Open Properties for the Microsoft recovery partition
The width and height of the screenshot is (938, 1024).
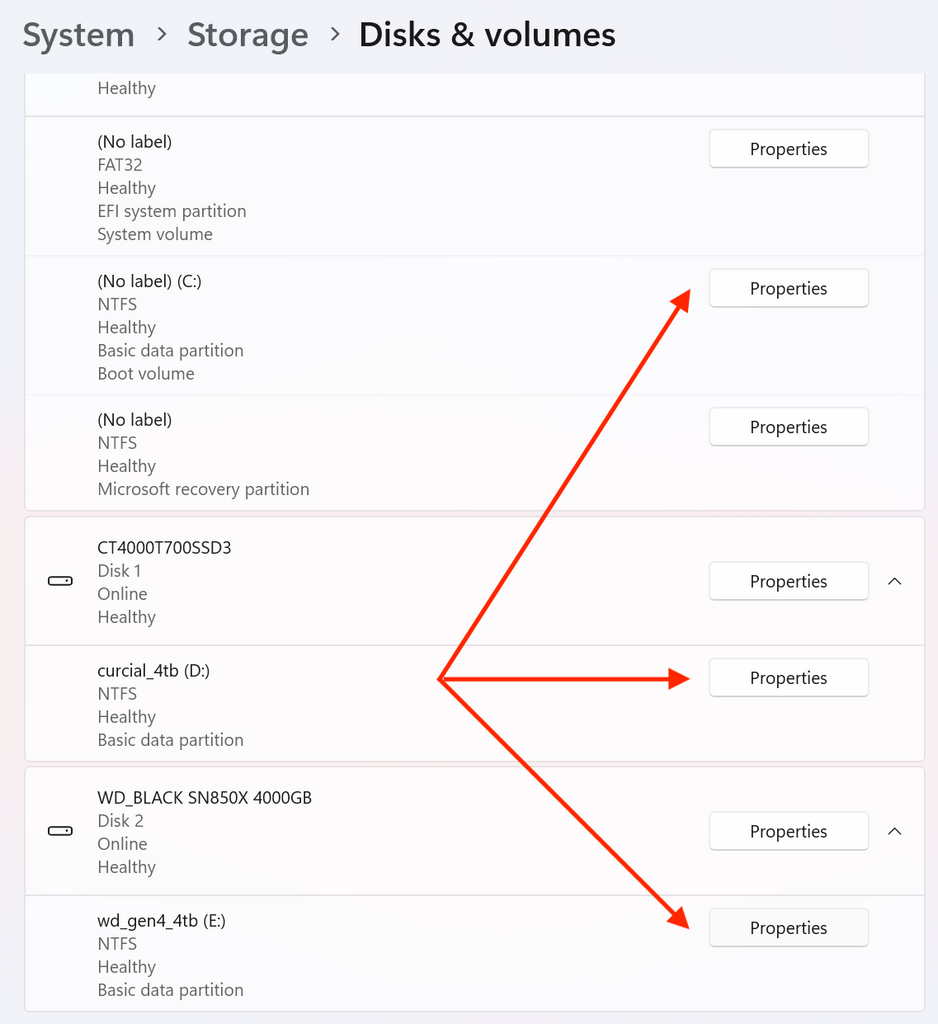[x=788, y=427]
